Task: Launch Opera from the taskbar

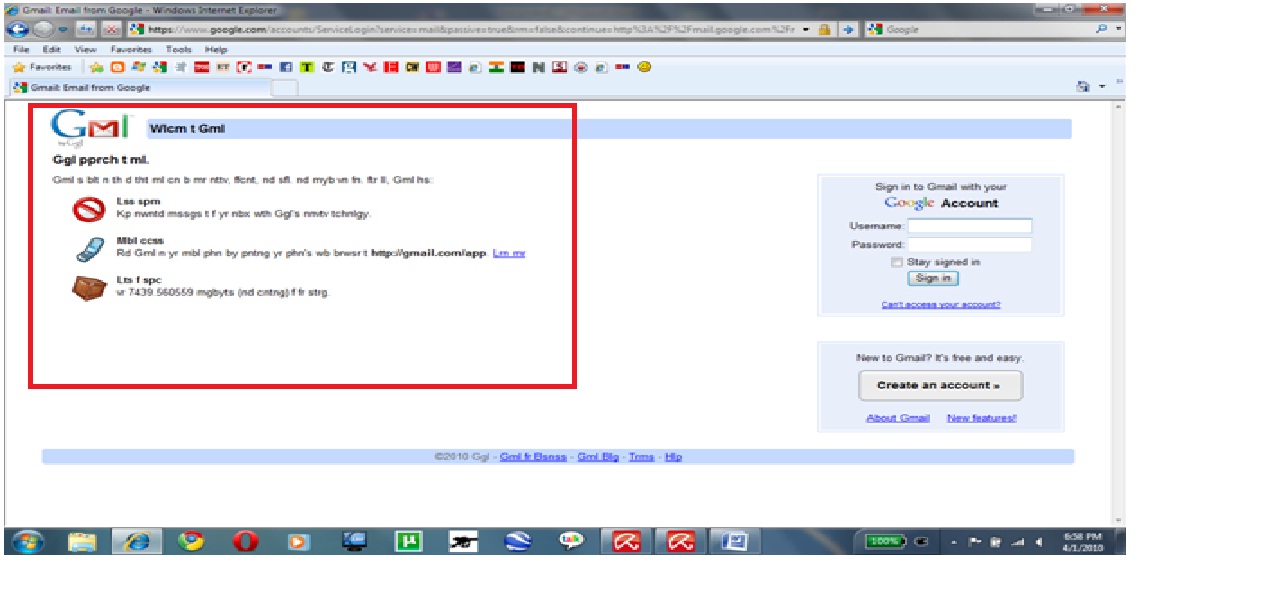Action: (245, 541)
